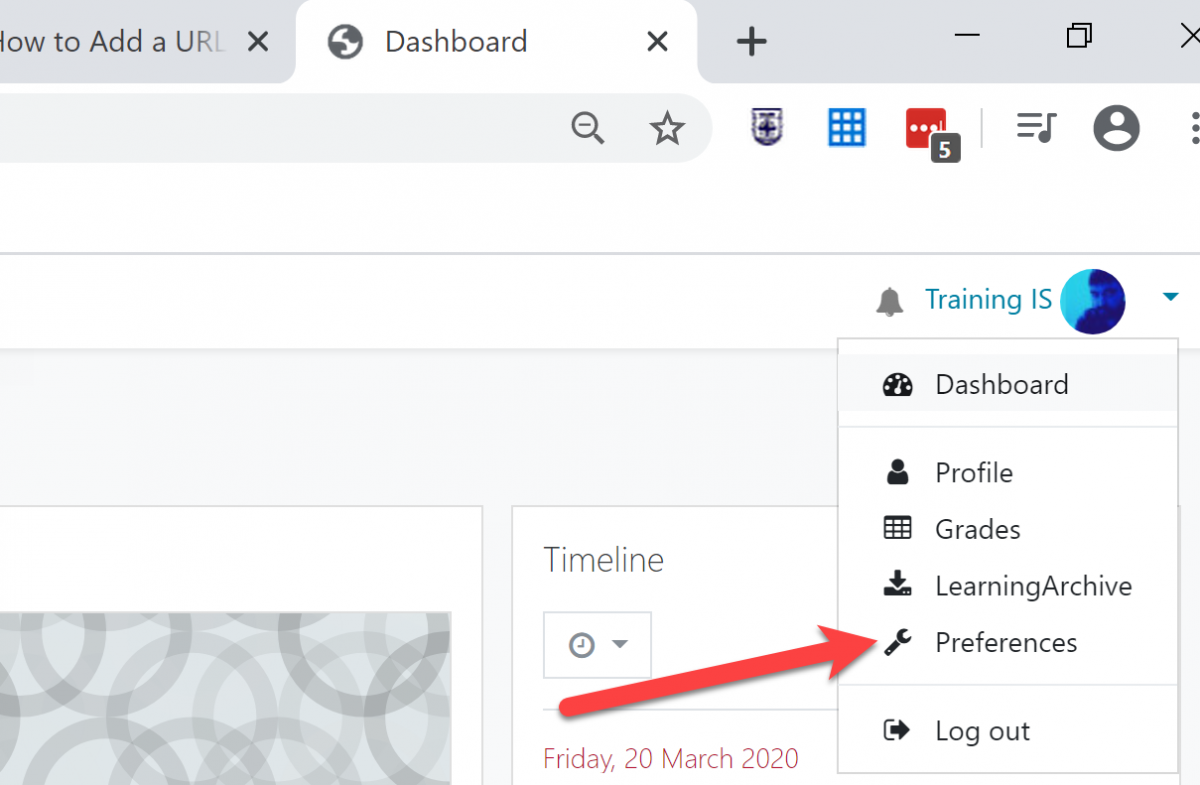1200x785 pixels.
Task: Open the Chrome profile avatar icon
Action: point(1116,127)
